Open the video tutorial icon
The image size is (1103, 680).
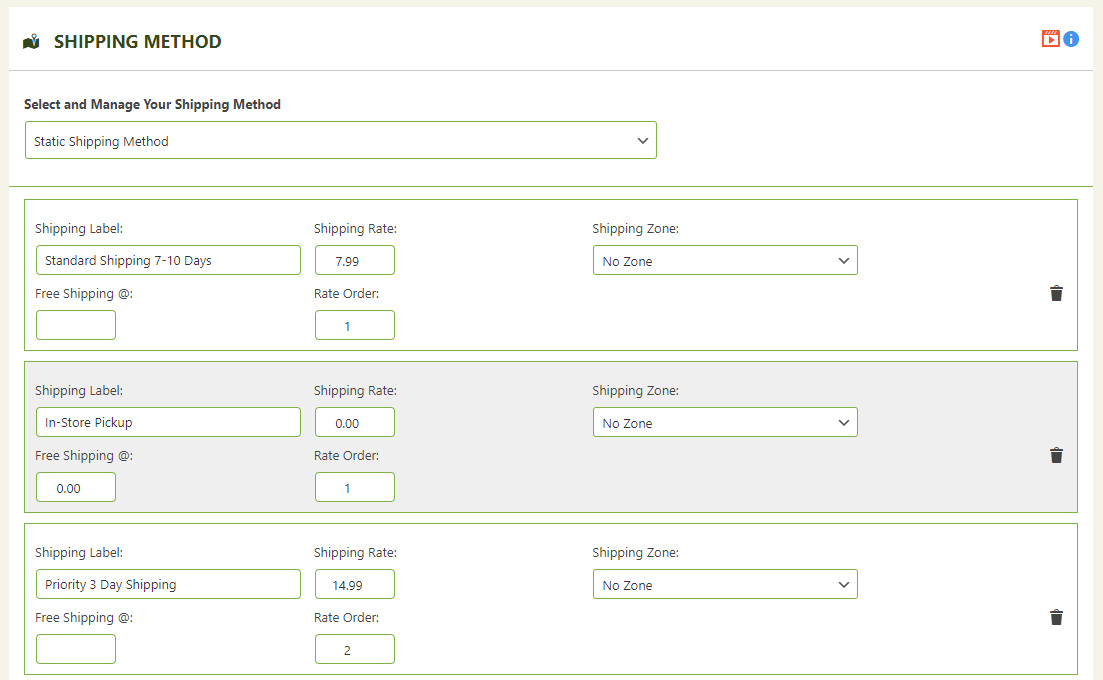pos(1050,39)
